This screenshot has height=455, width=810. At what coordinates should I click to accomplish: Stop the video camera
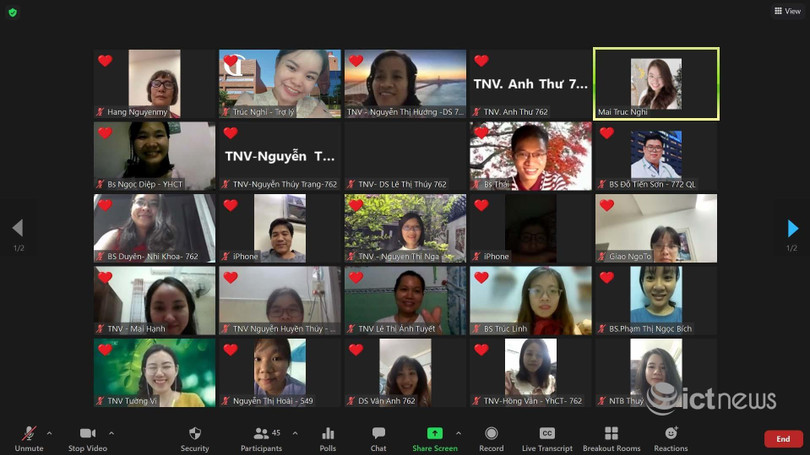pyautogui.click(x=87, y=438)
